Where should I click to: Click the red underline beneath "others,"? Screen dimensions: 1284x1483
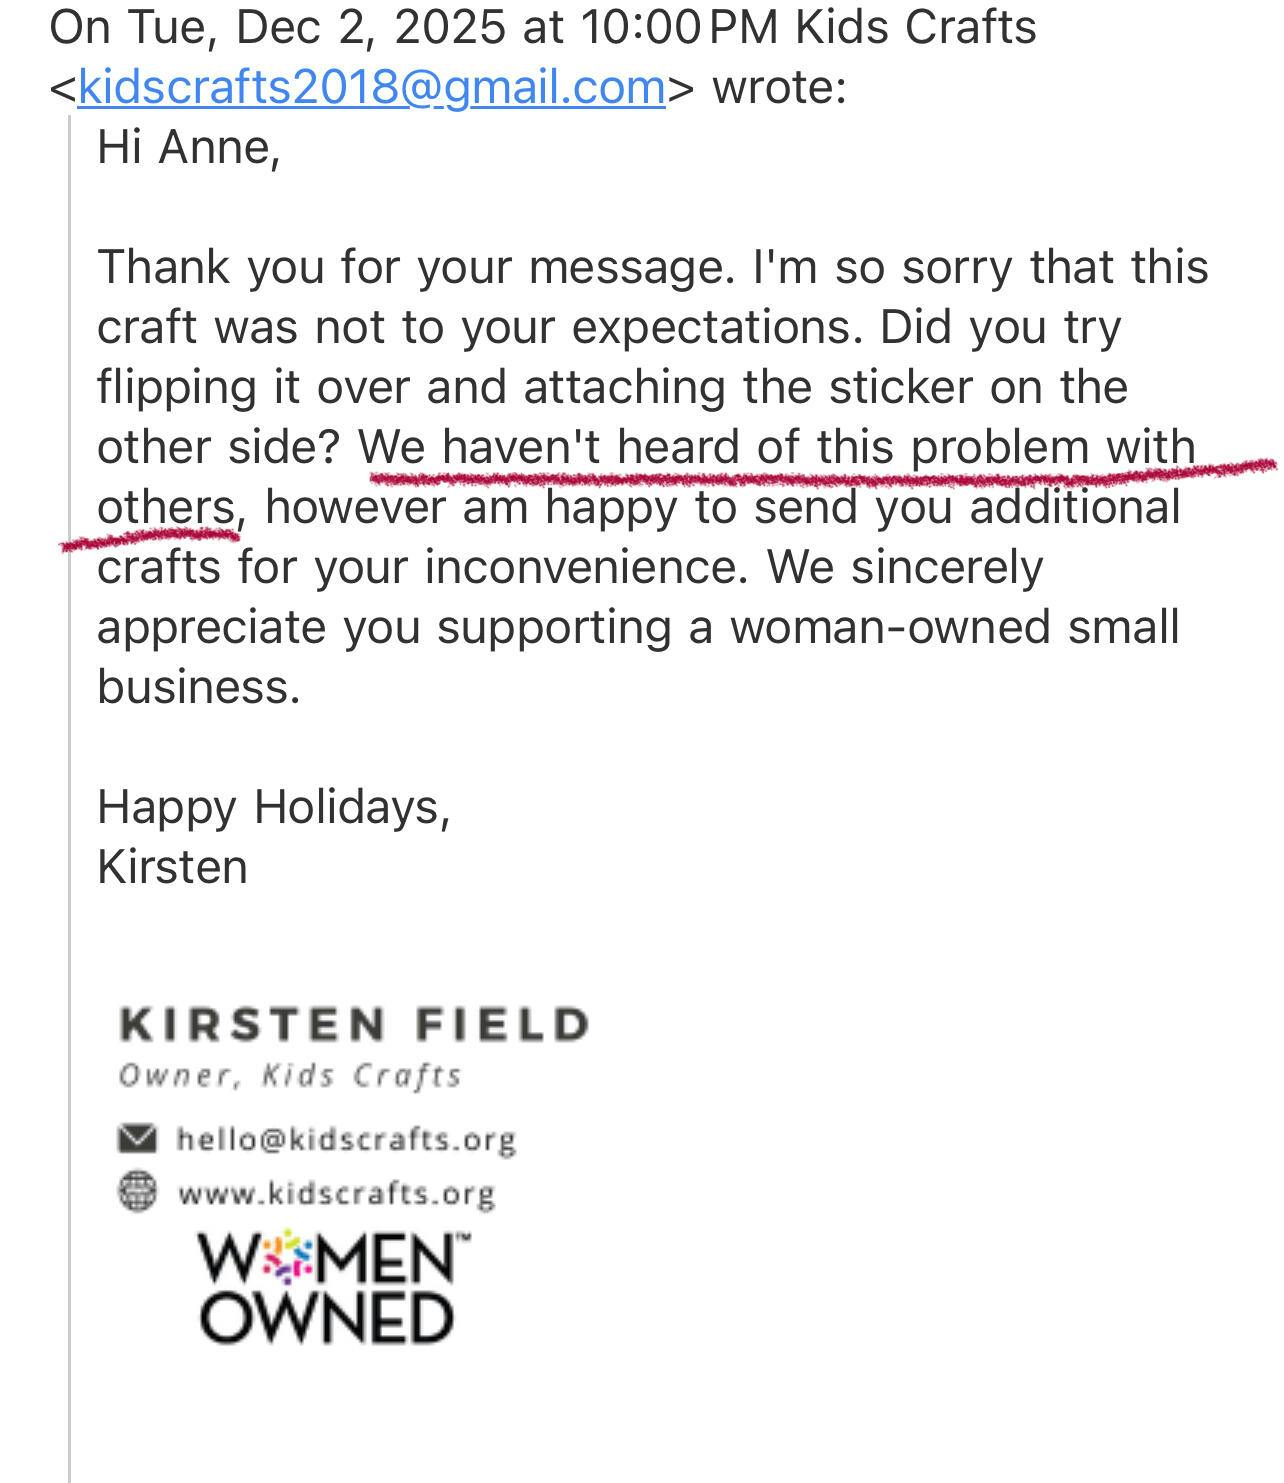pos(150,540)
